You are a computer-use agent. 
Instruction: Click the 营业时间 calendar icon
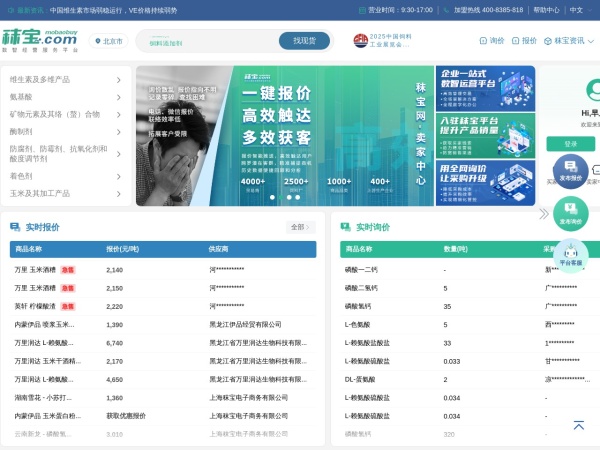[x=362, y=10]
